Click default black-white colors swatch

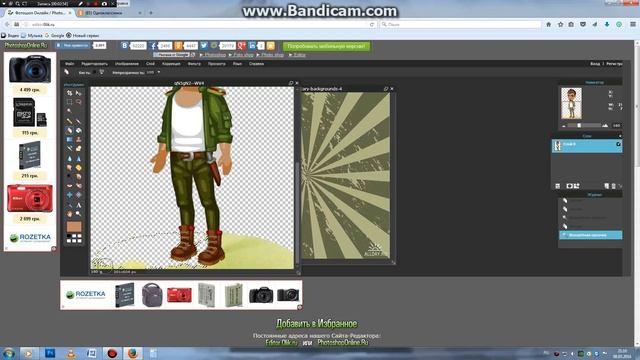69,236
